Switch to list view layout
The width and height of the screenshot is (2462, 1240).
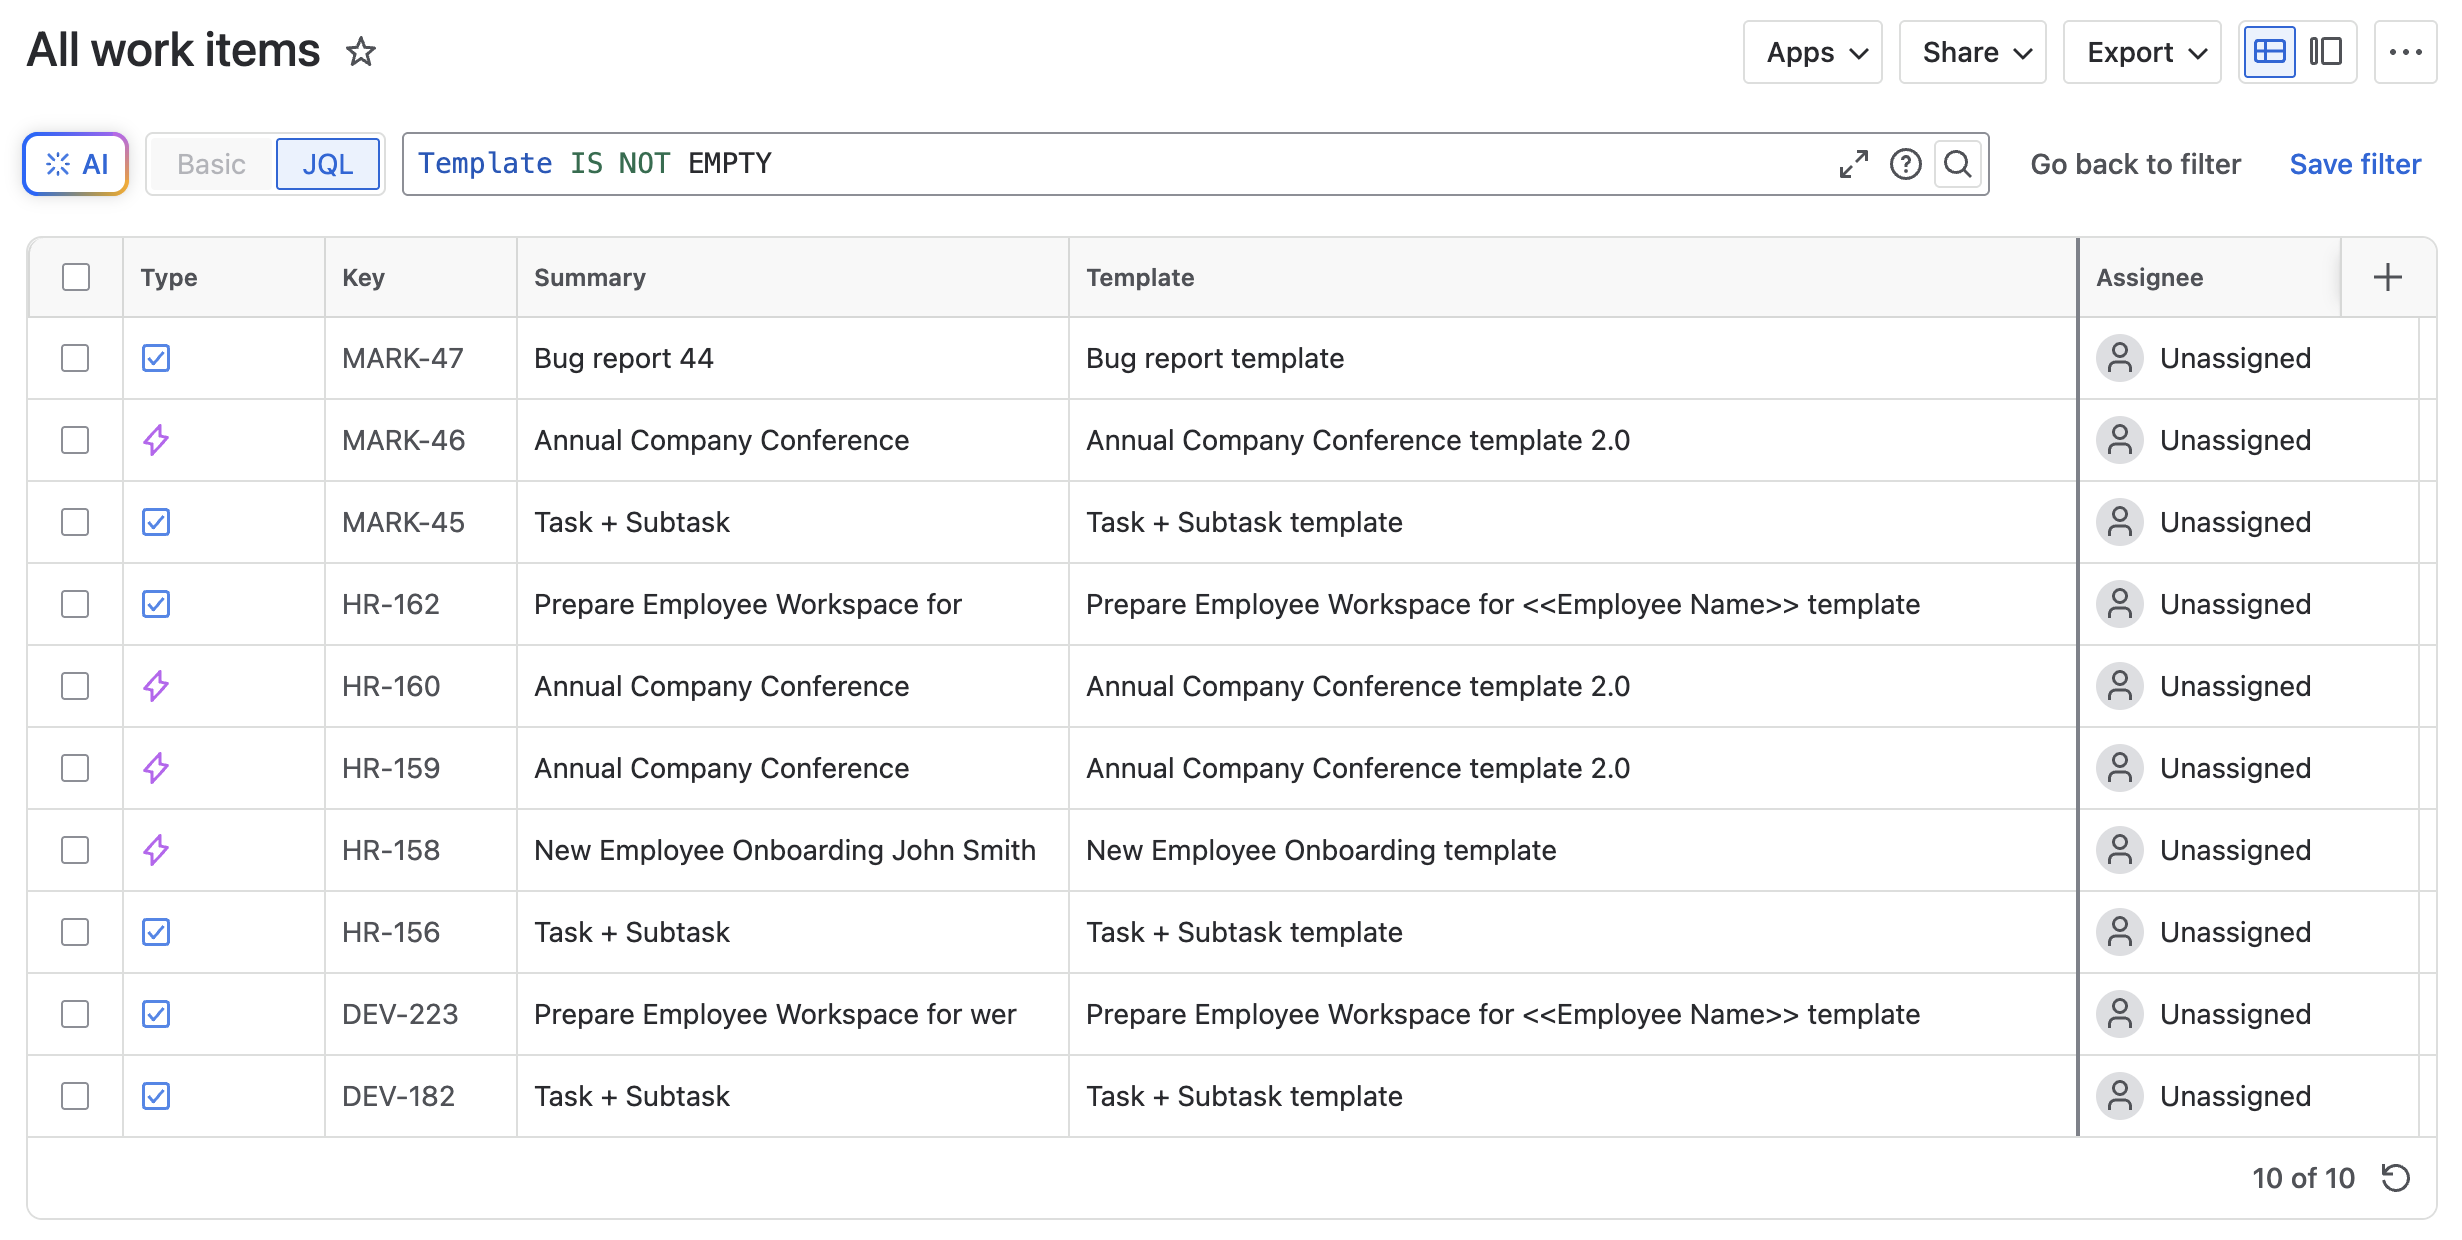(x=2269, y=52)
